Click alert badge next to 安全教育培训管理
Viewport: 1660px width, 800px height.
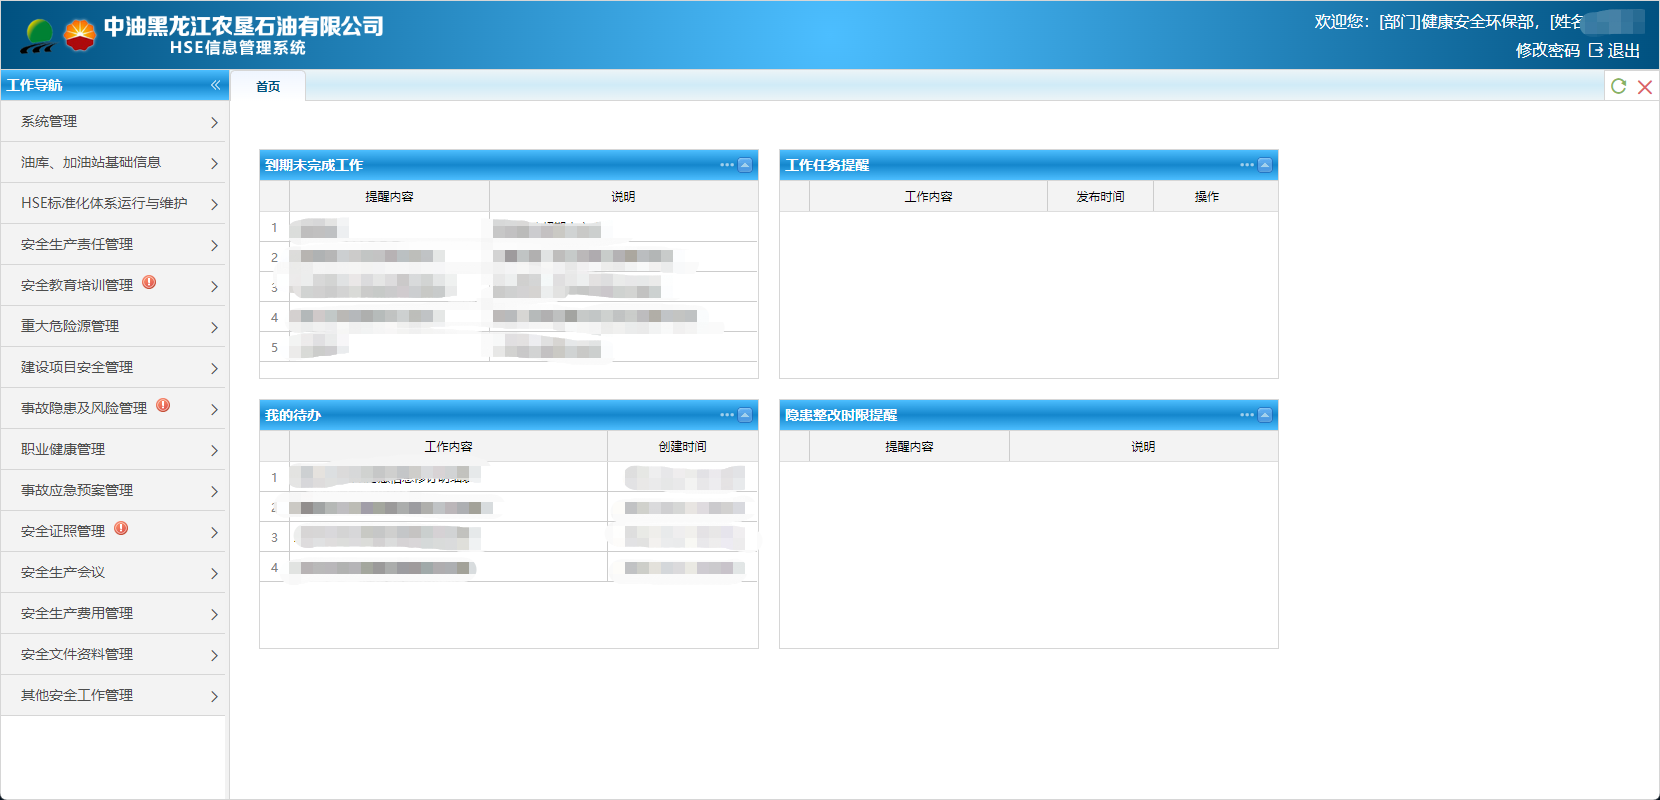click(149, 283)
